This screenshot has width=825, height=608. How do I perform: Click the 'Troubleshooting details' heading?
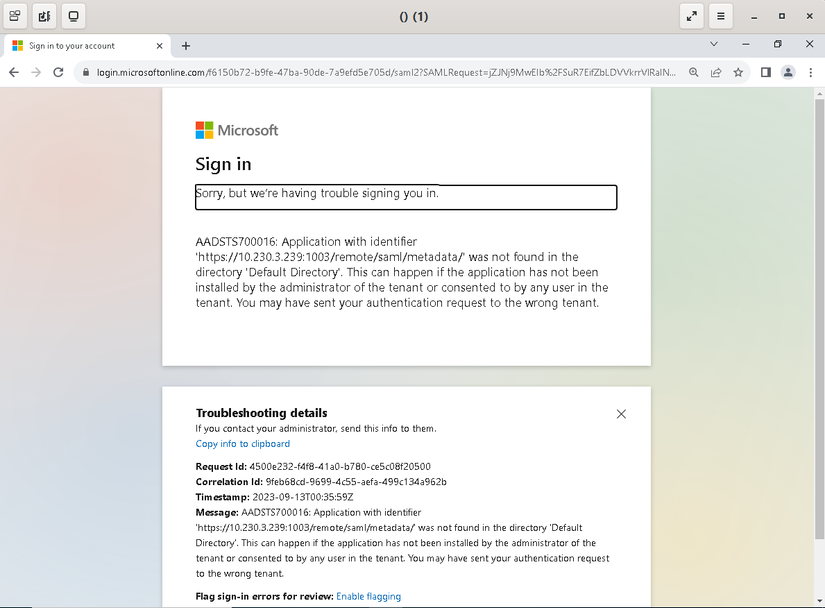coord(261,413)
